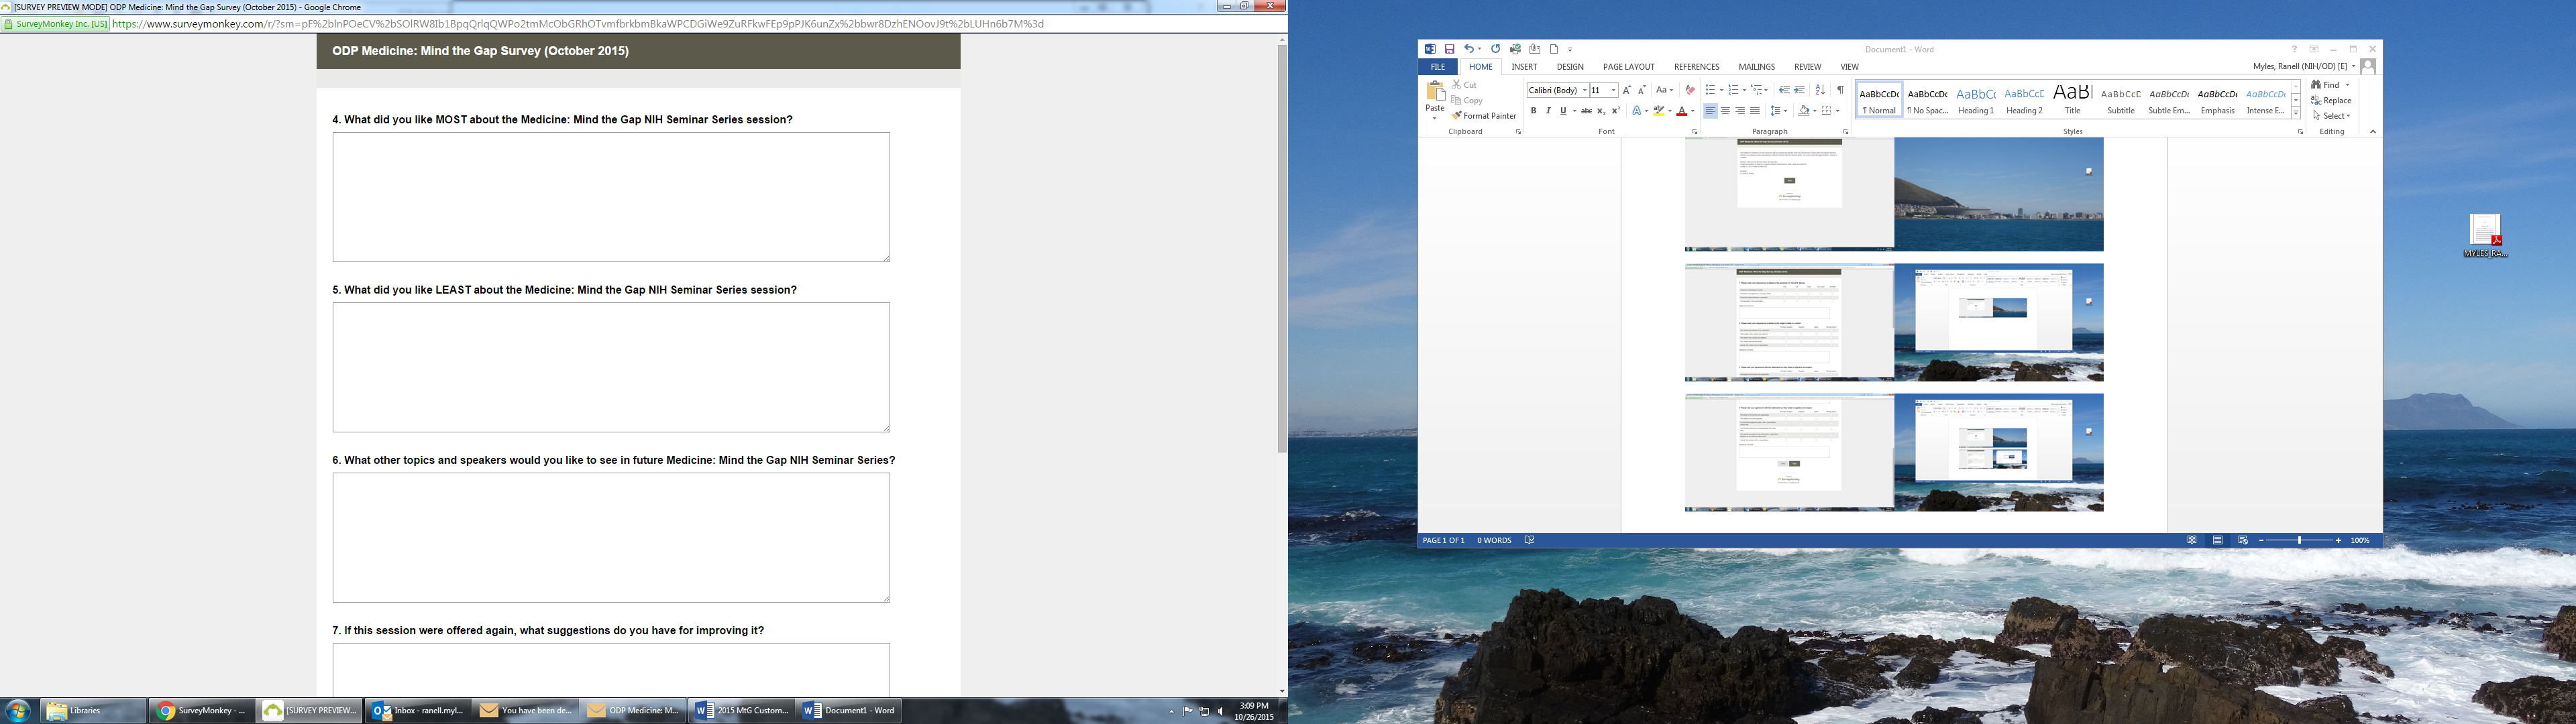This screenshot has width=2576, height=724.
Task: Click the survey question 4 answer text box
Action: (610, 197)
